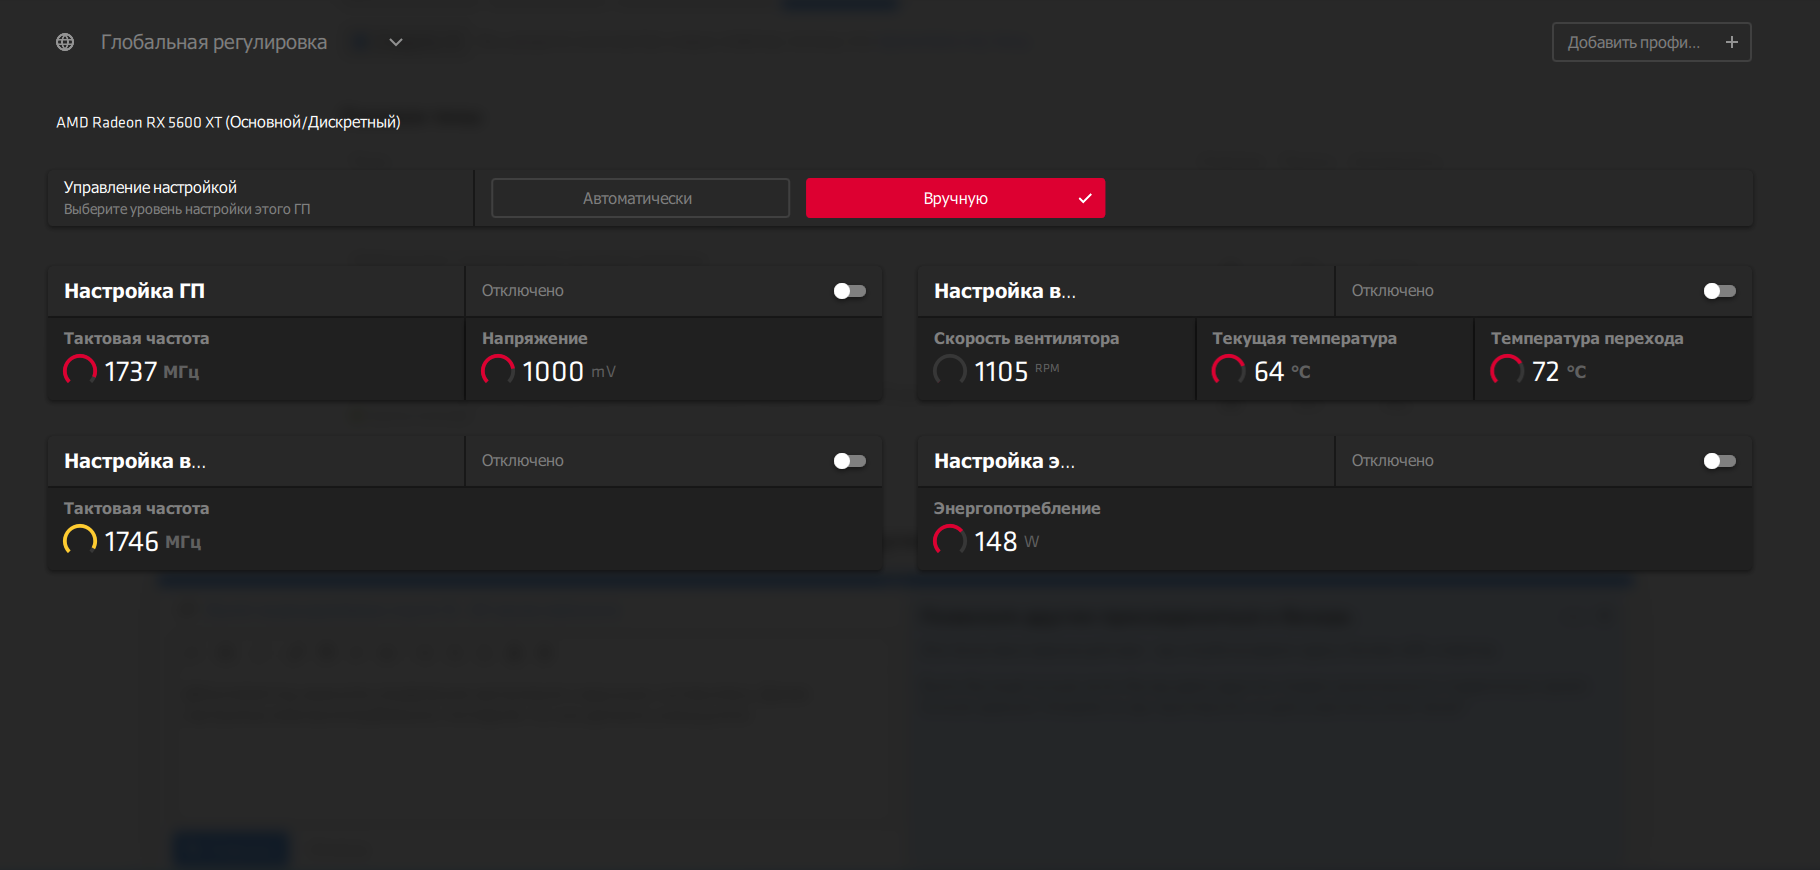This screenshot has width=1820, height=870.
Task: Click the voltage 1000 mV gauge
Action: (498, 371)
